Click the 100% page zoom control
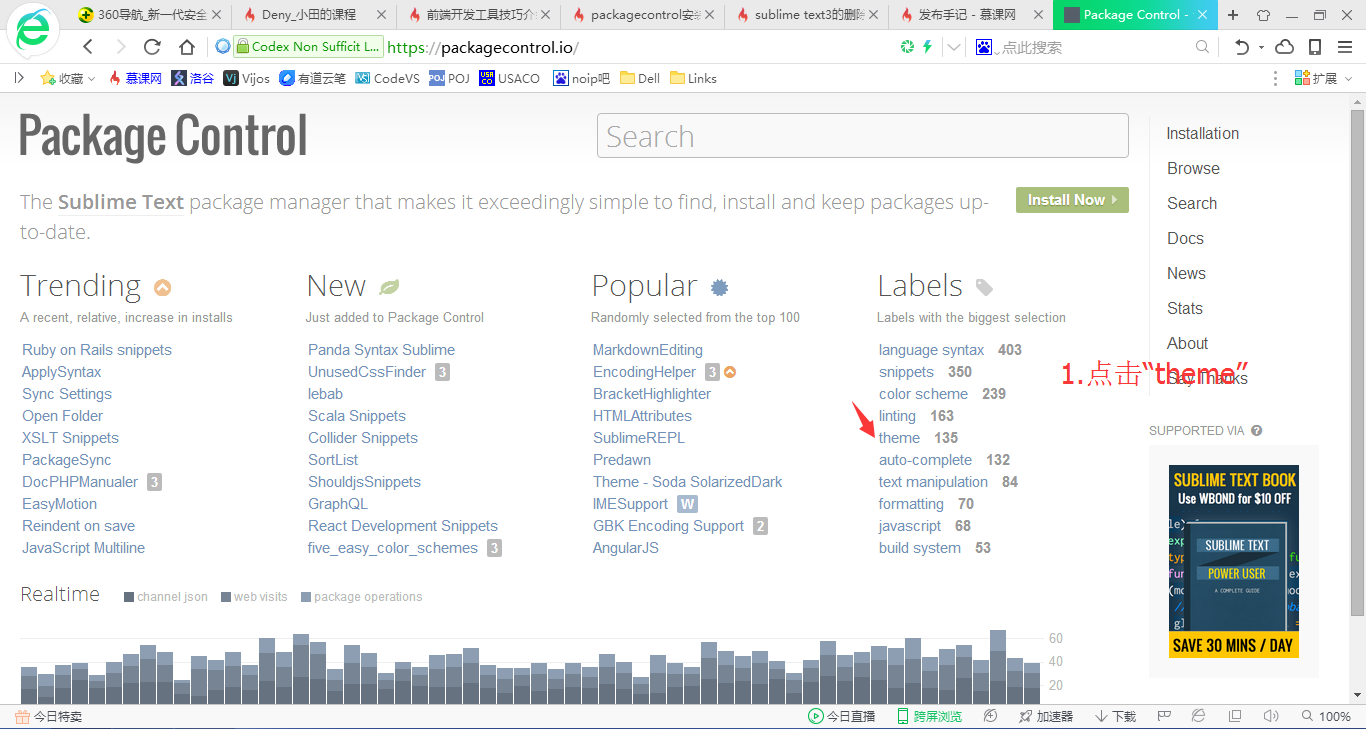This screenshot has width=1366, height=729. click(1326, 716)
